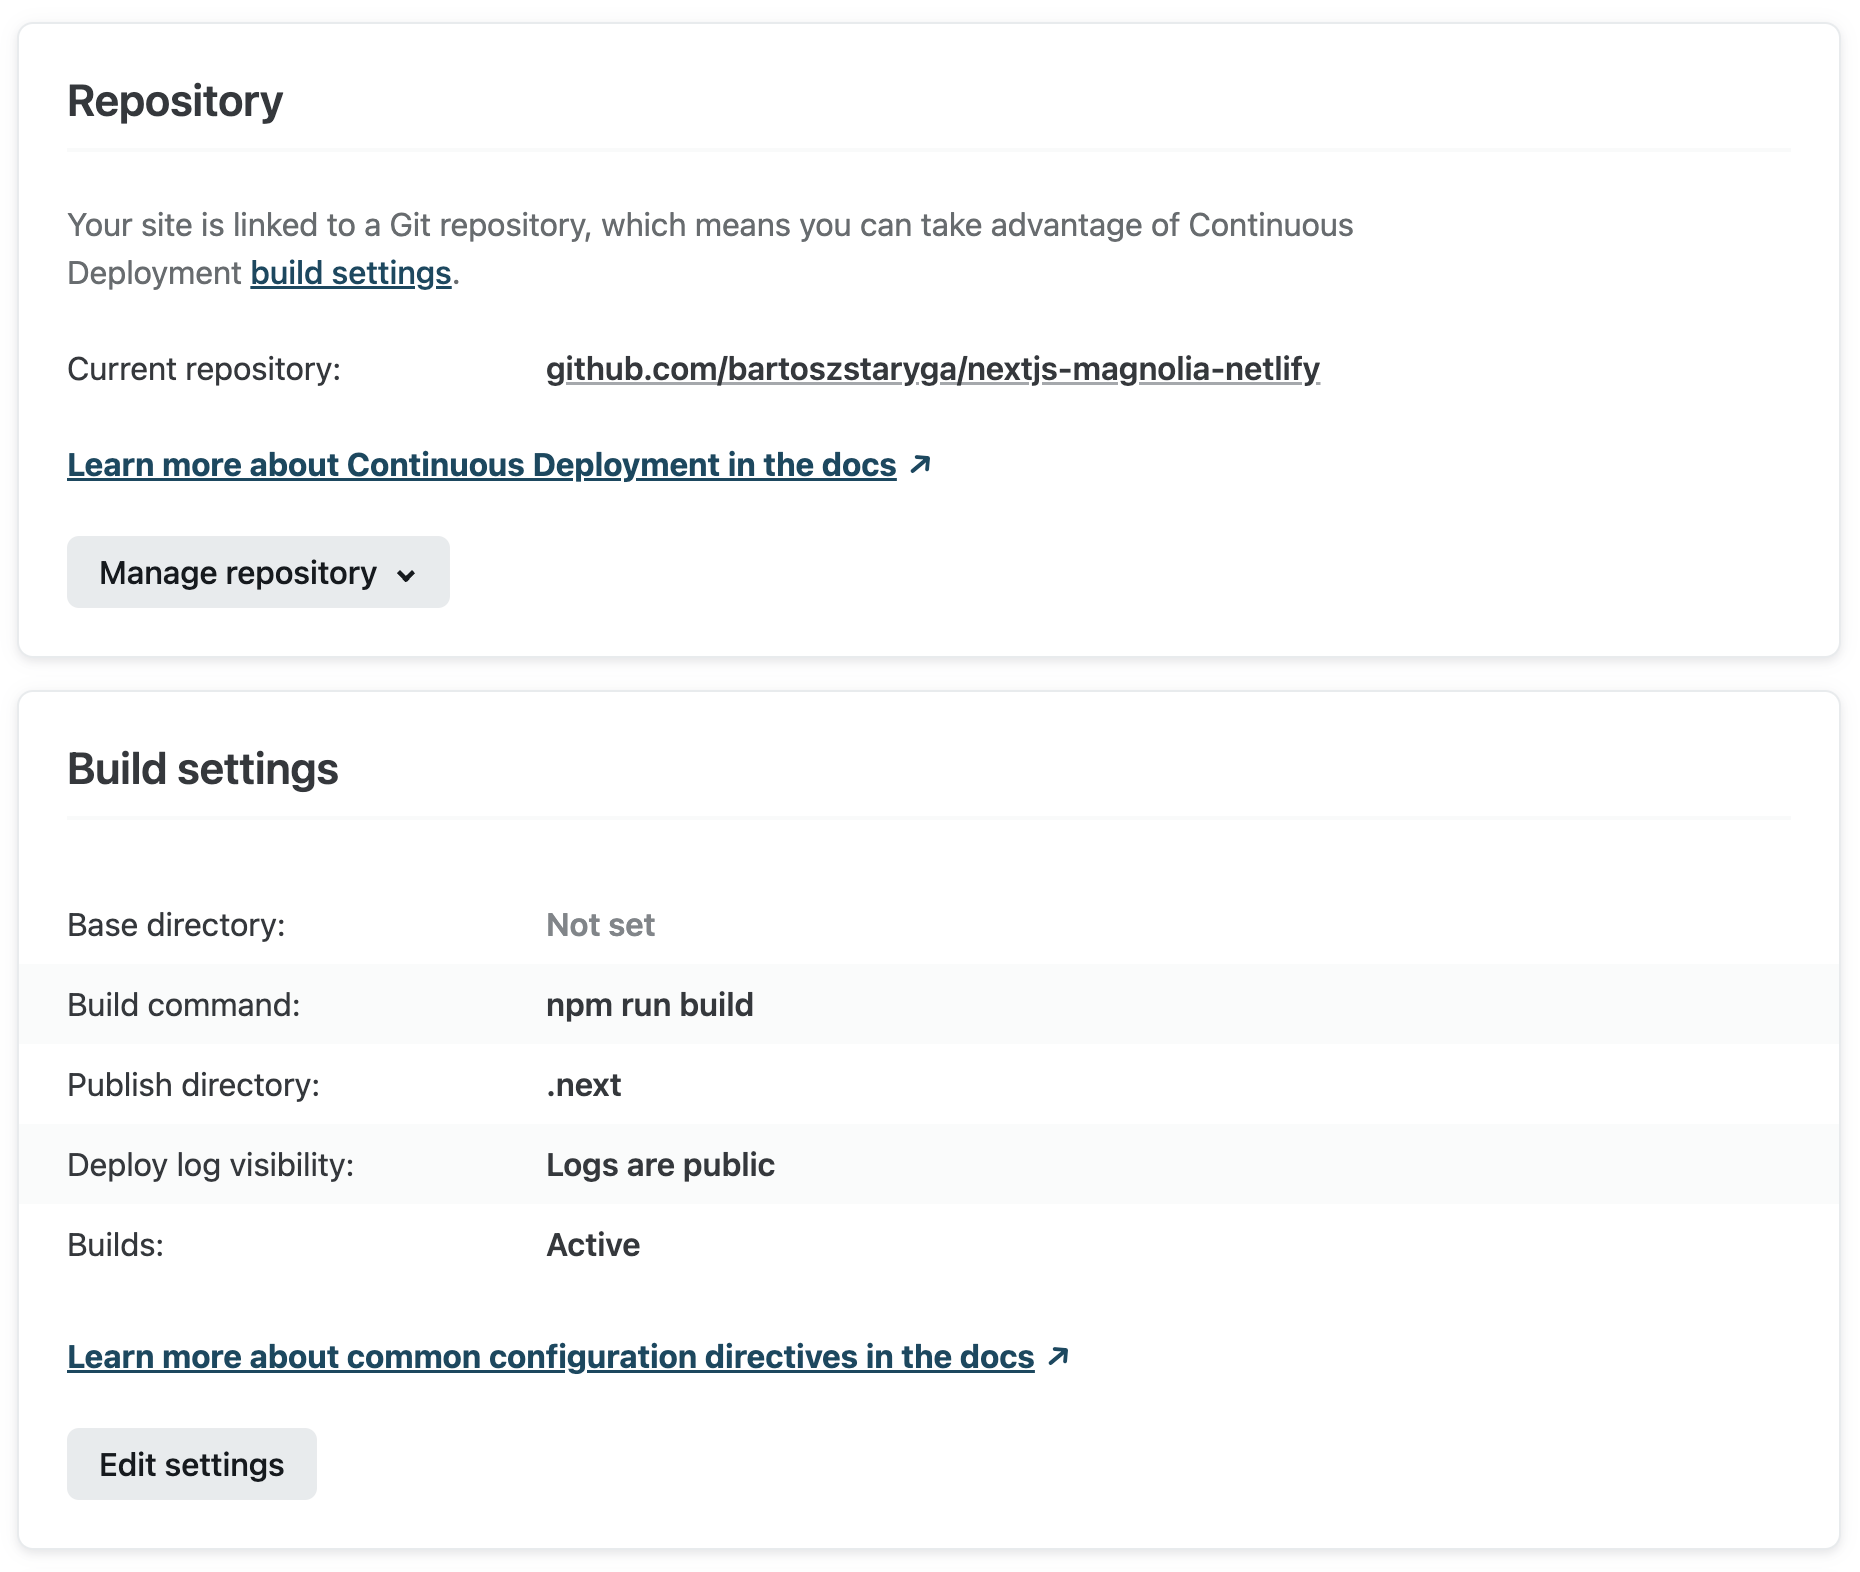Click the '.next' publish directory value

coord(583,1085)
